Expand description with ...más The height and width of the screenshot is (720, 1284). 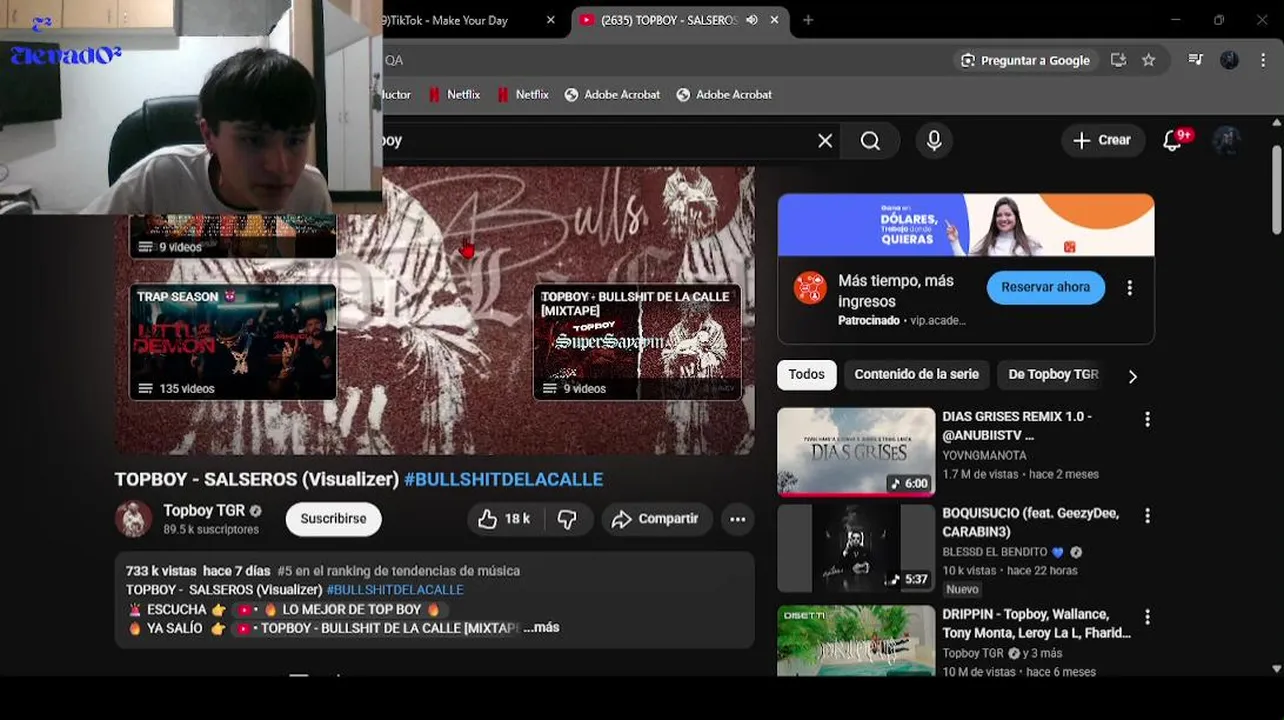(541, 628)
